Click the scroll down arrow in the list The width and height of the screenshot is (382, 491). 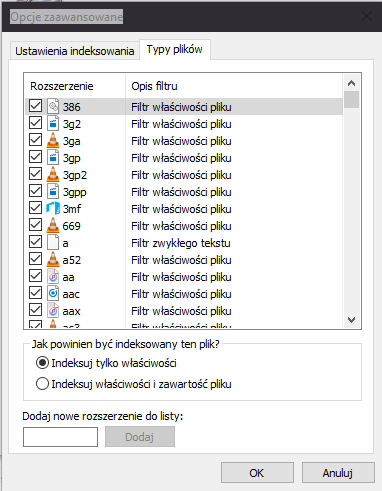351,320
